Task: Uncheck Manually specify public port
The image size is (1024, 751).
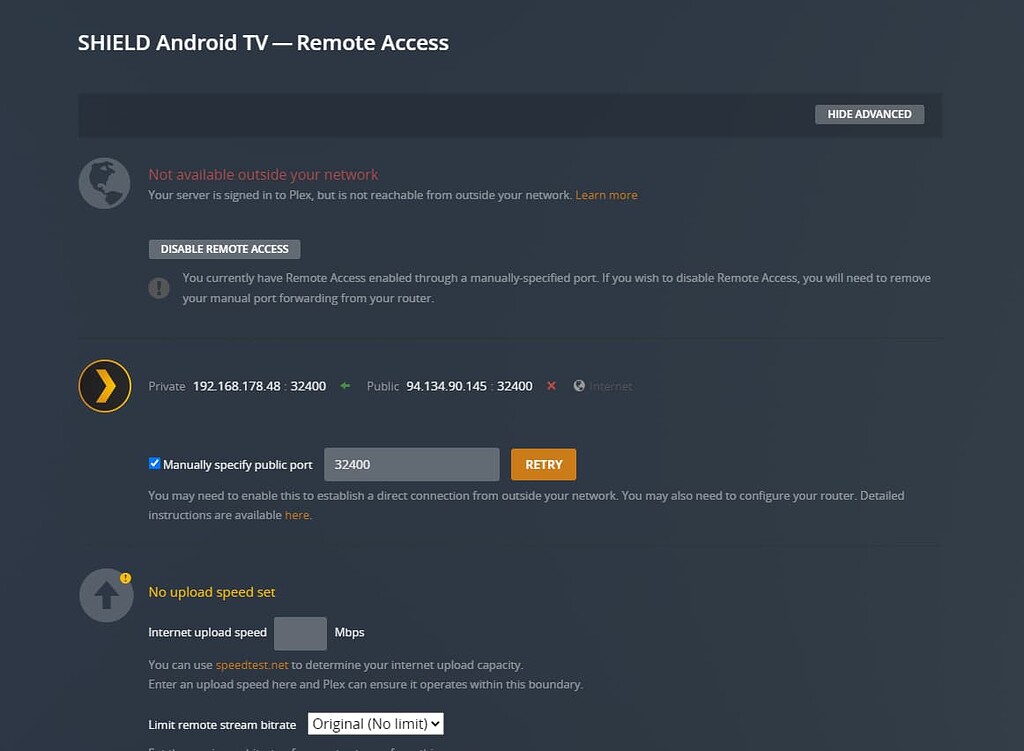Action: click(x=154, y=462)
